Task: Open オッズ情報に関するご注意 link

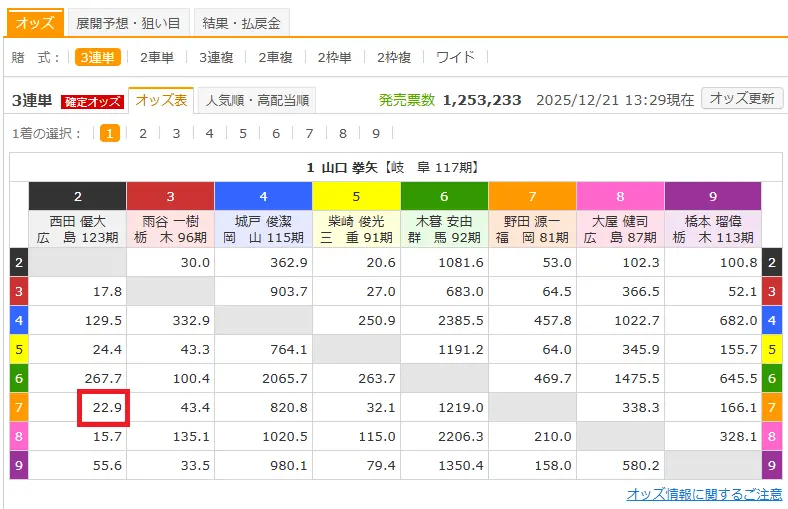Action: tap(704, 494)
